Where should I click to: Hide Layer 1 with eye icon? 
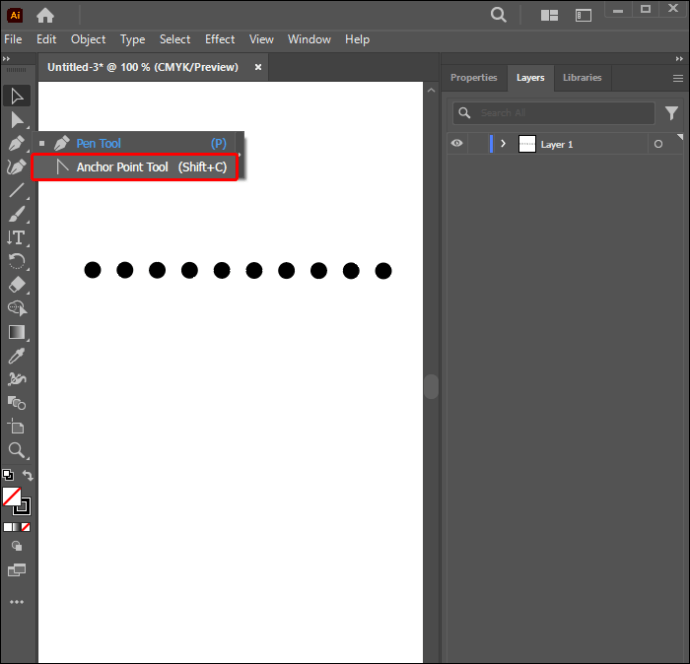(457, 143)
